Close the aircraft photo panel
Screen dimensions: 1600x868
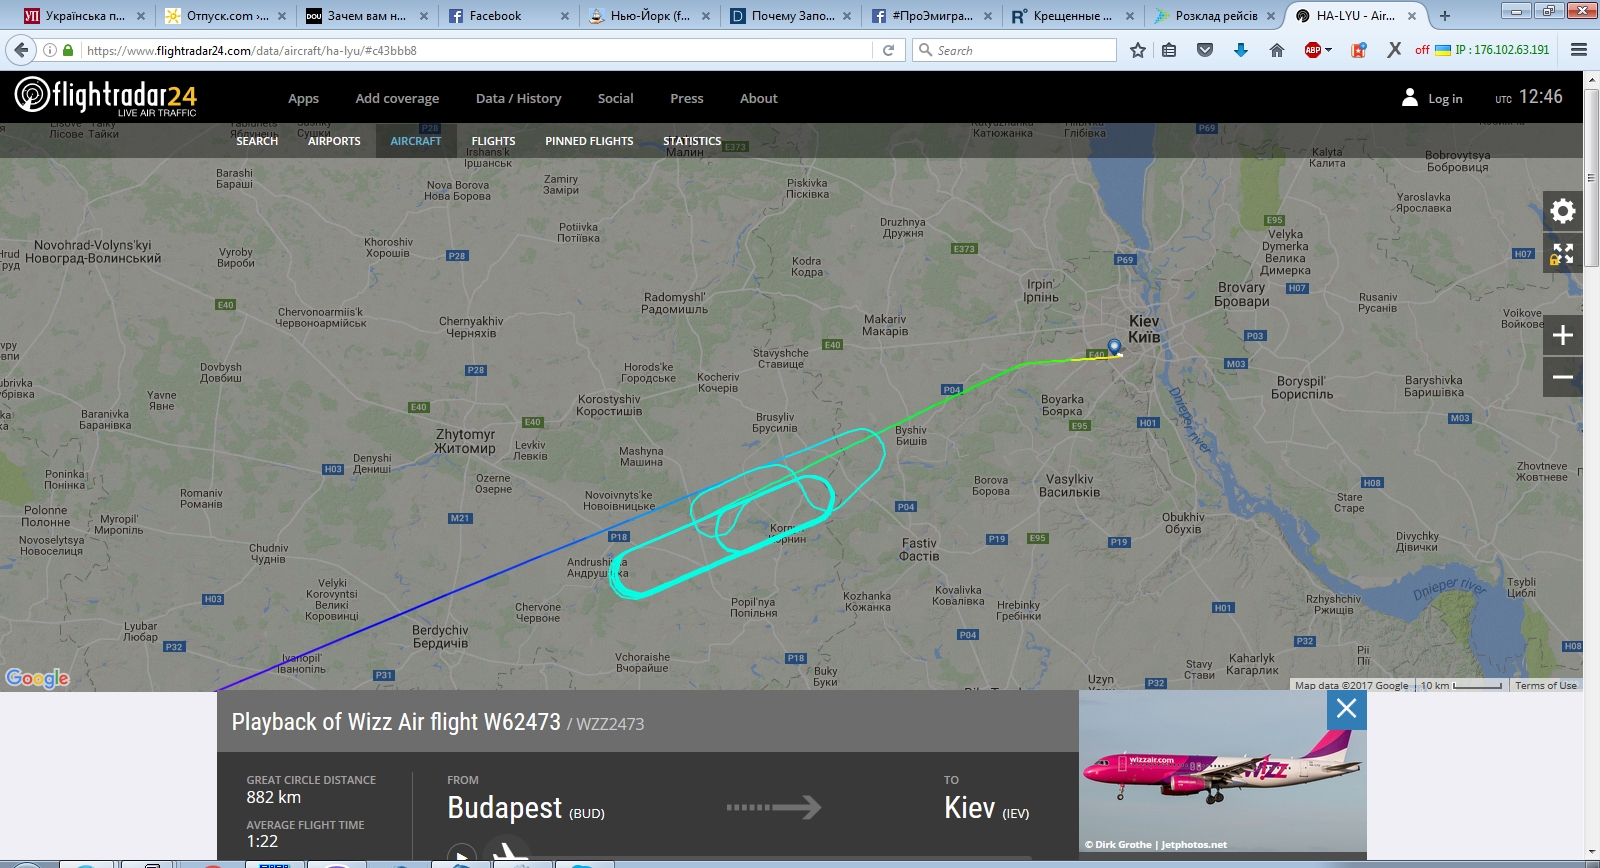pyautogui.click(x=1347, y=709)
